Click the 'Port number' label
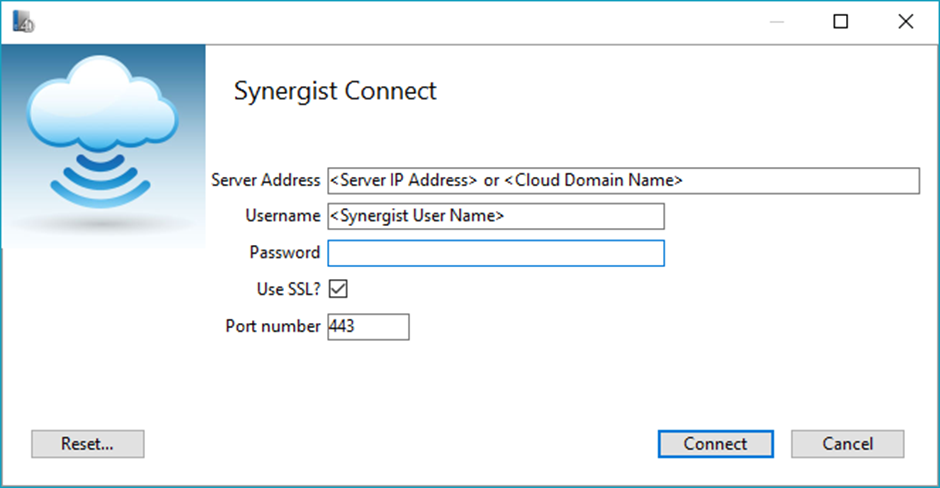 coord(273,327)
